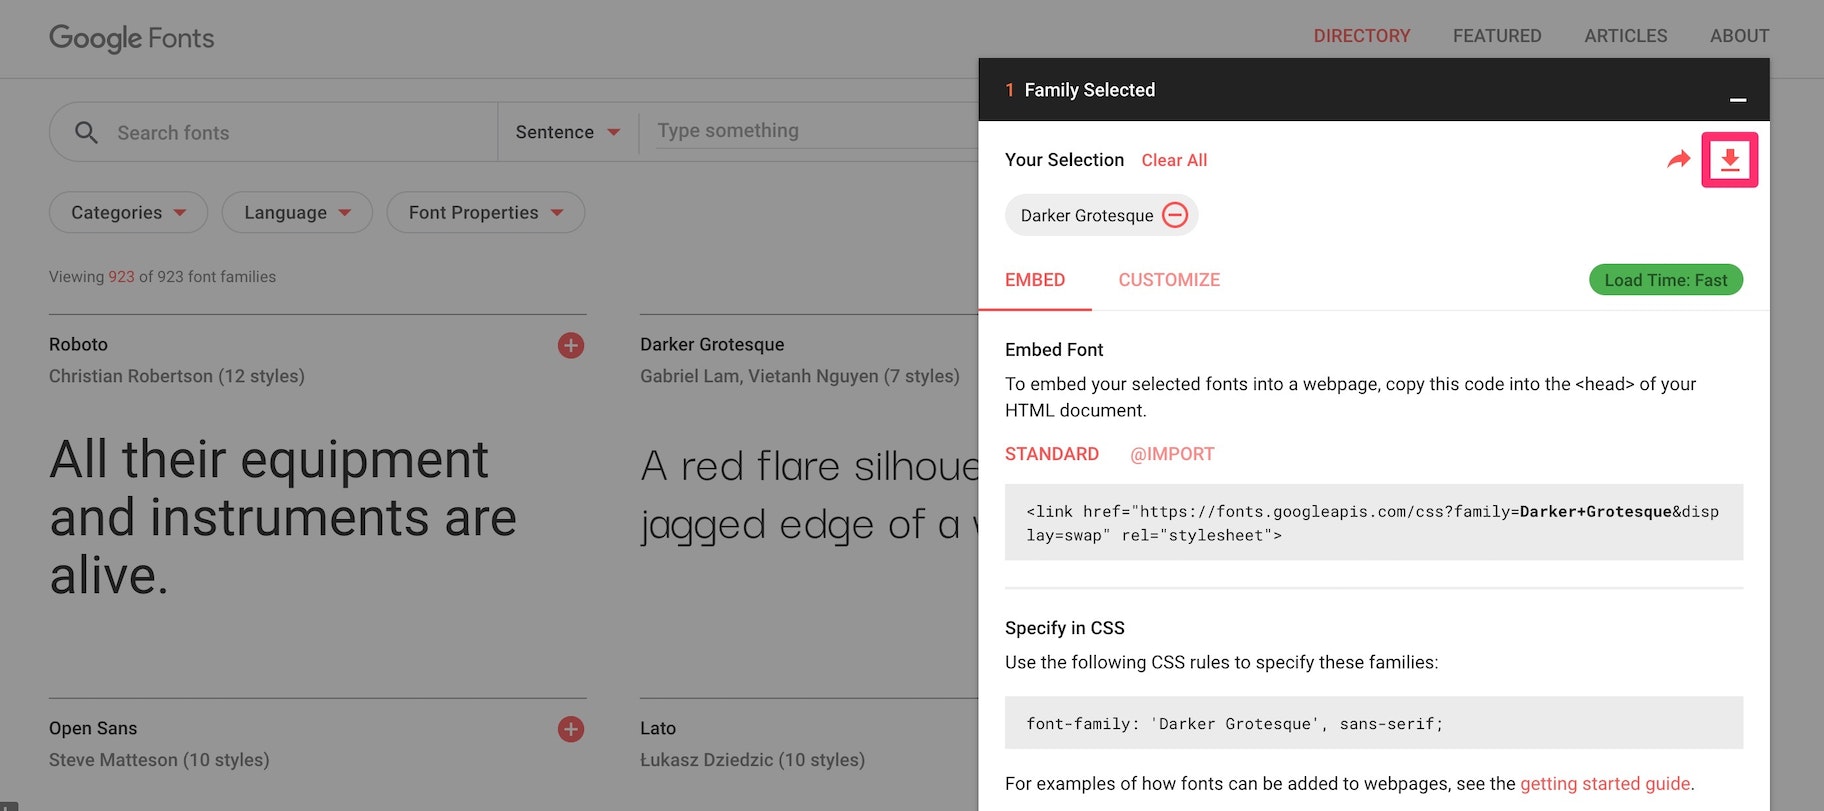Go to the Featured page
Screen dimensions: 1824x811
[1497, 36]
